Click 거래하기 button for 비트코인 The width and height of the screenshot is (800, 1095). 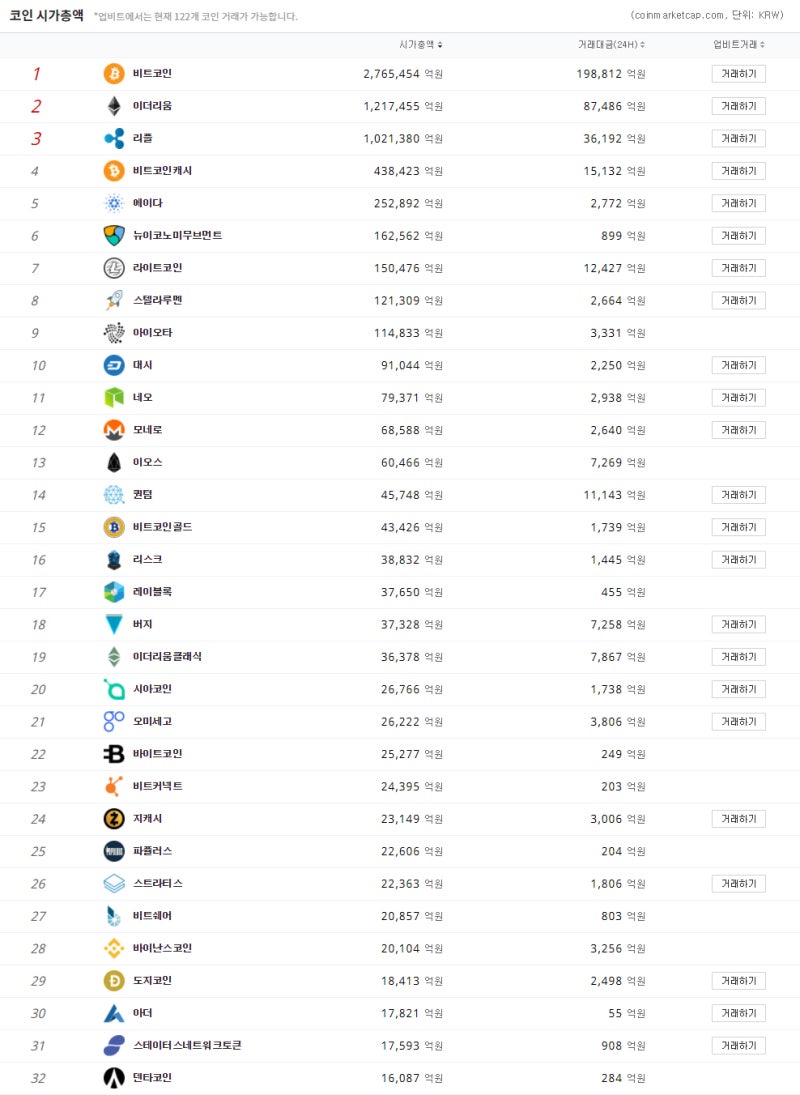click(x=738, y=73)
